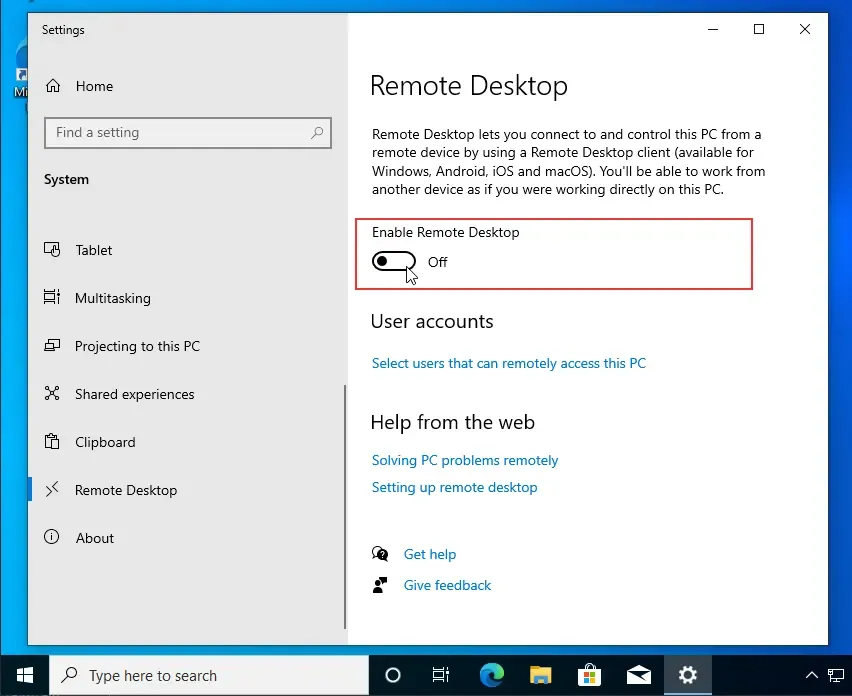Screen dimensions: 852x696
Task: Open Microsoft Store from the taskbar
Action: [x=590, y=675]
